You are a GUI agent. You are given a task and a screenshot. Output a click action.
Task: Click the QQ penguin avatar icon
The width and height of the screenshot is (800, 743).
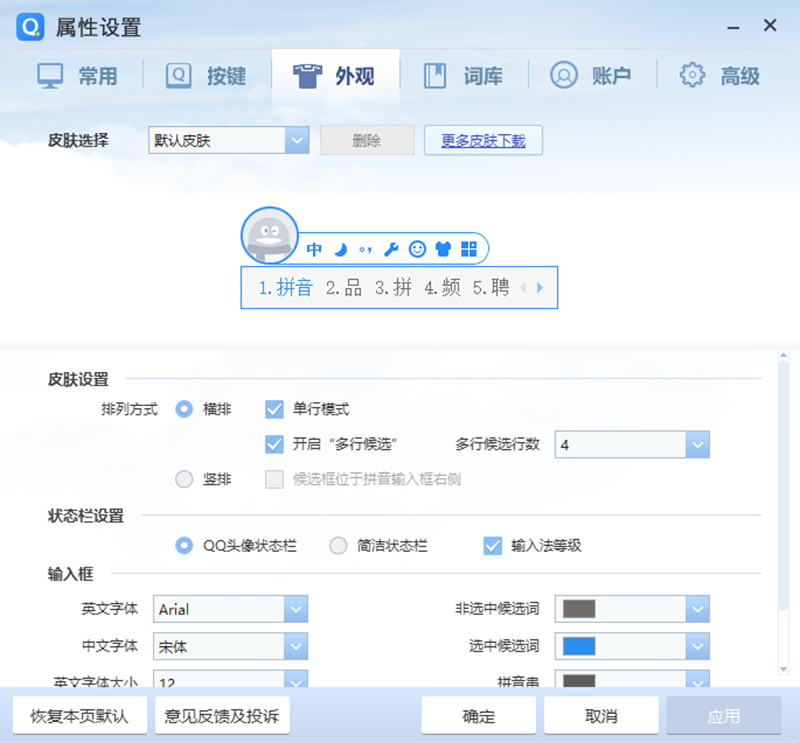pyautogui.click(x=269, y=235)
